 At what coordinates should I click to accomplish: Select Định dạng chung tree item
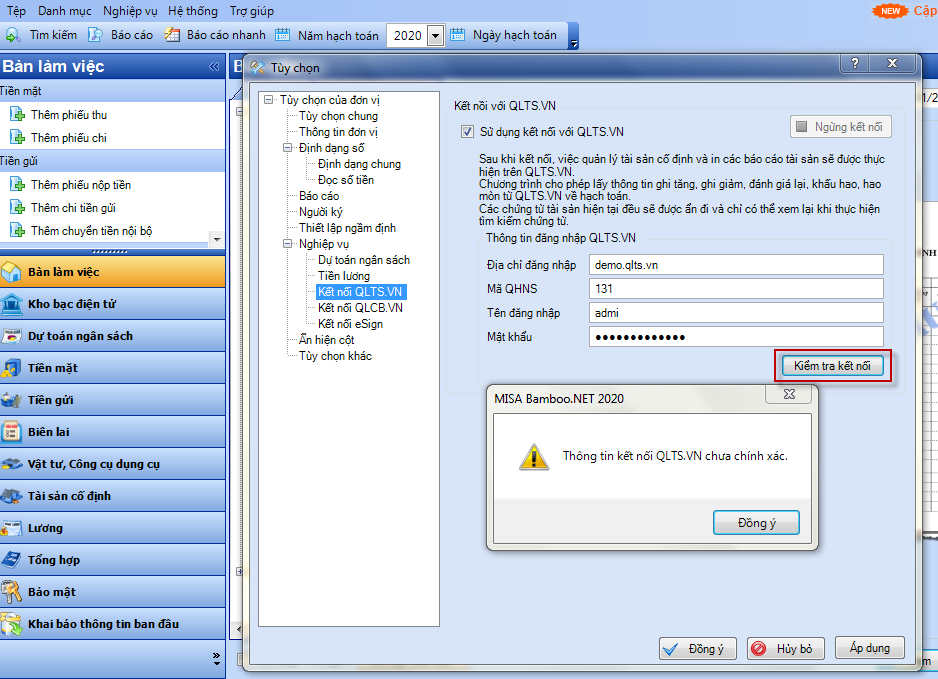pyautogui.click(x=360, y=164)
